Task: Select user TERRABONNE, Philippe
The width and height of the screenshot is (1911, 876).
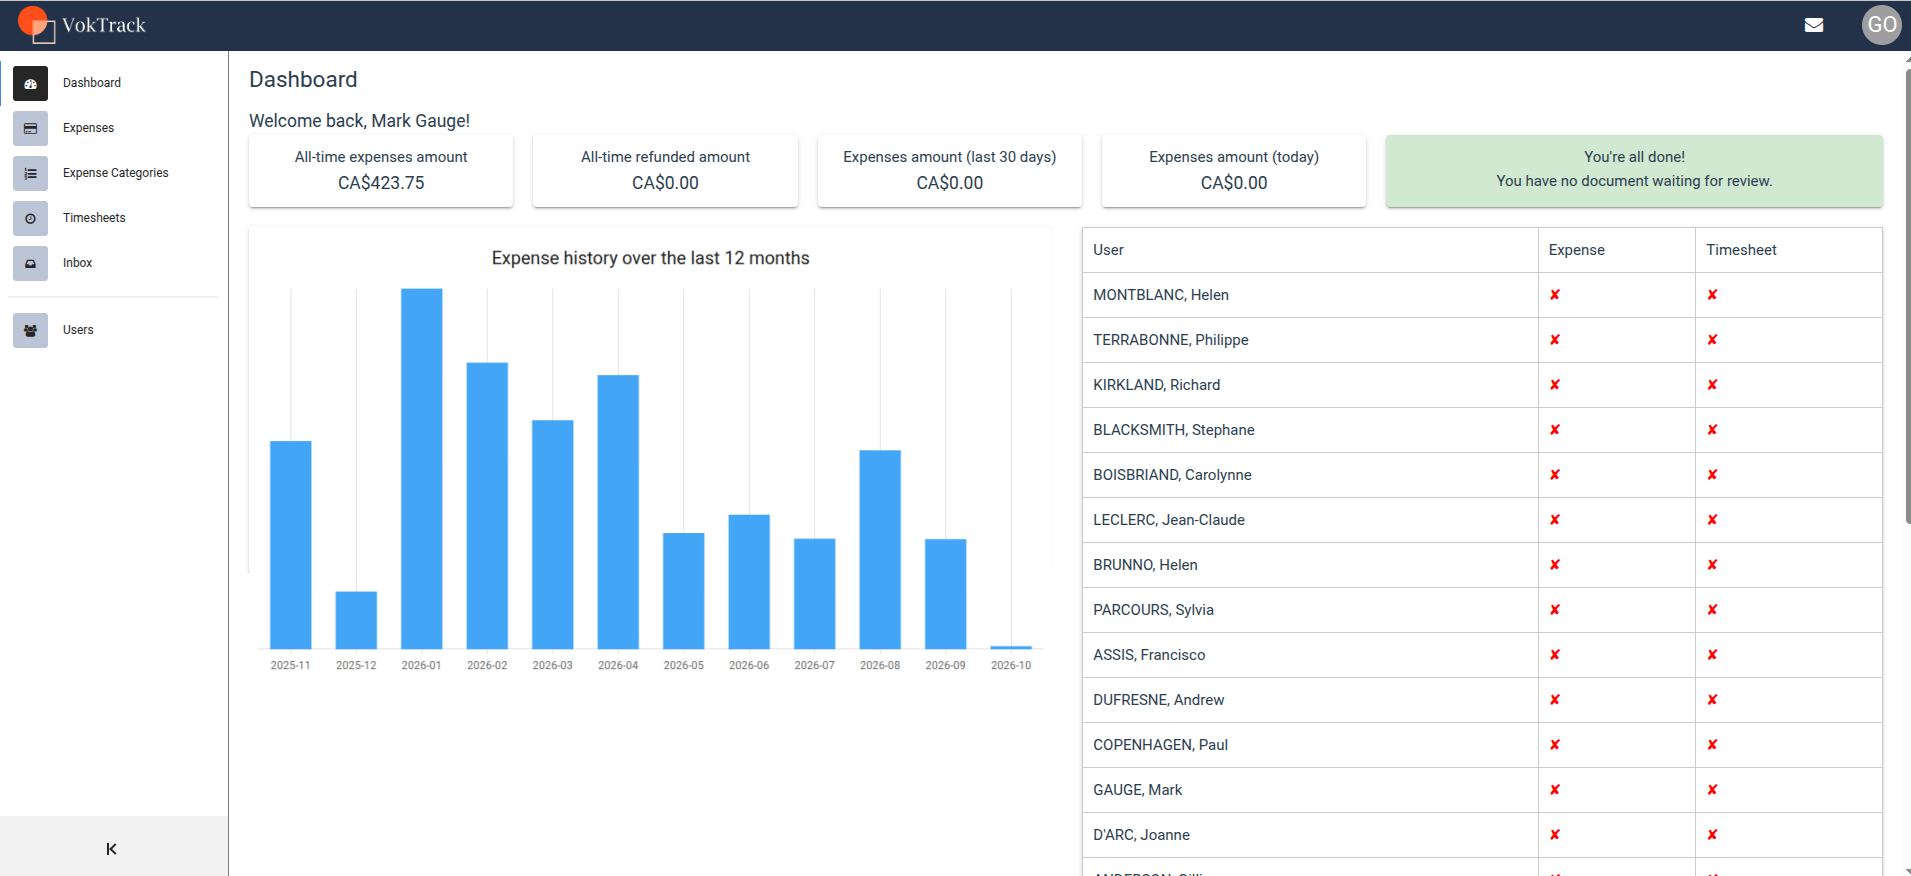Action: pos(1171,340)
